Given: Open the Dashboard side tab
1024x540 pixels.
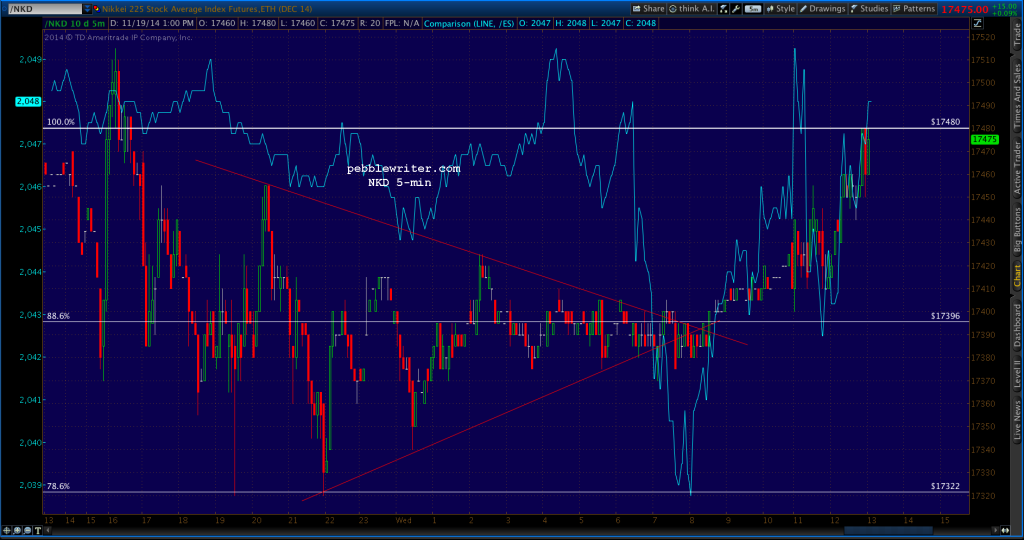Looking at the screenshot, I should coord(1017,325).
